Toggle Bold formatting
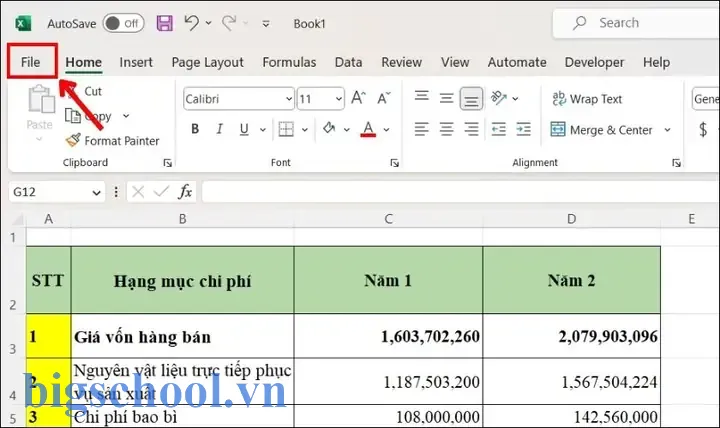The image size is (720, 428). [195, 130]
